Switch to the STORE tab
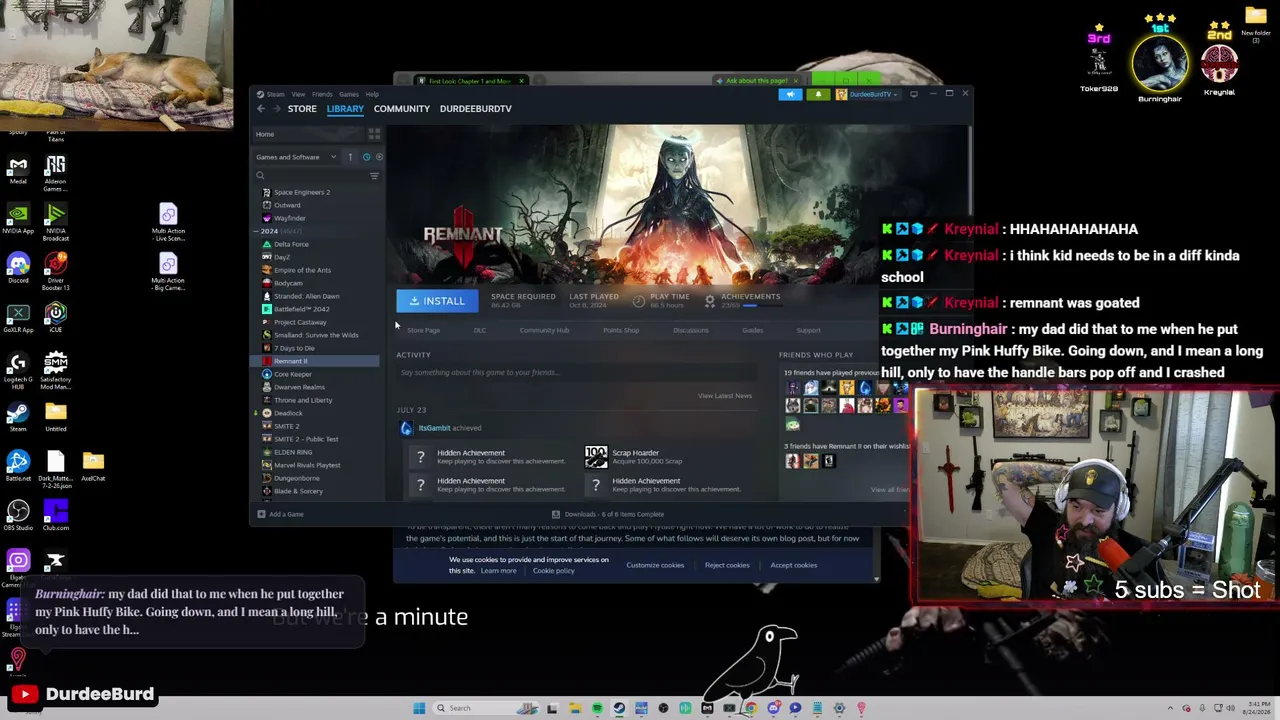 click(302, 109)
